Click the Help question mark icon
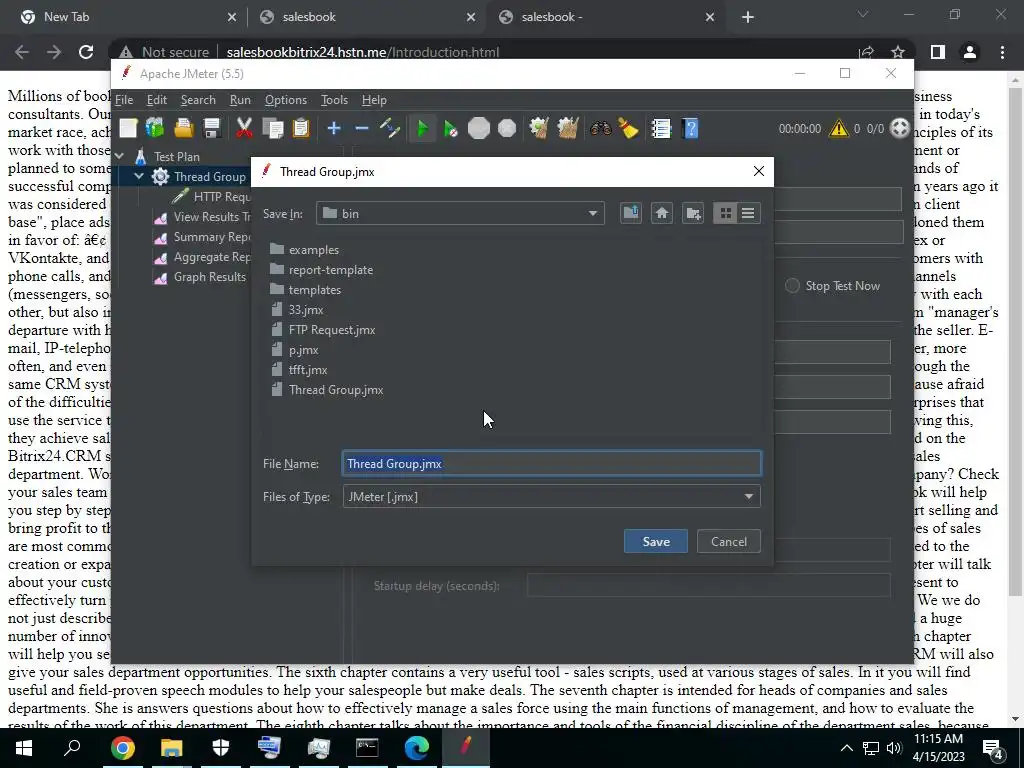 (x=690, y=129)
